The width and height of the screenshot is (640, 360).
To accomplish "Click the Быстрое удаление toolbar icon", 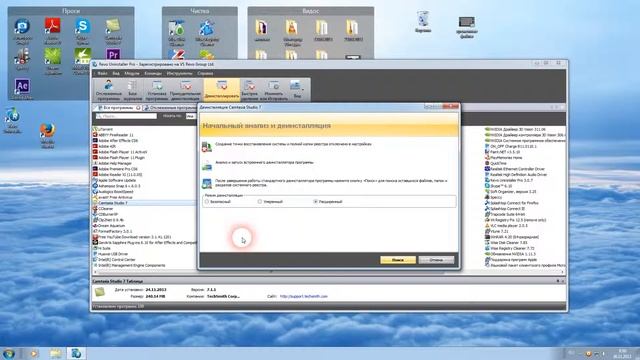I will [249, 90].
